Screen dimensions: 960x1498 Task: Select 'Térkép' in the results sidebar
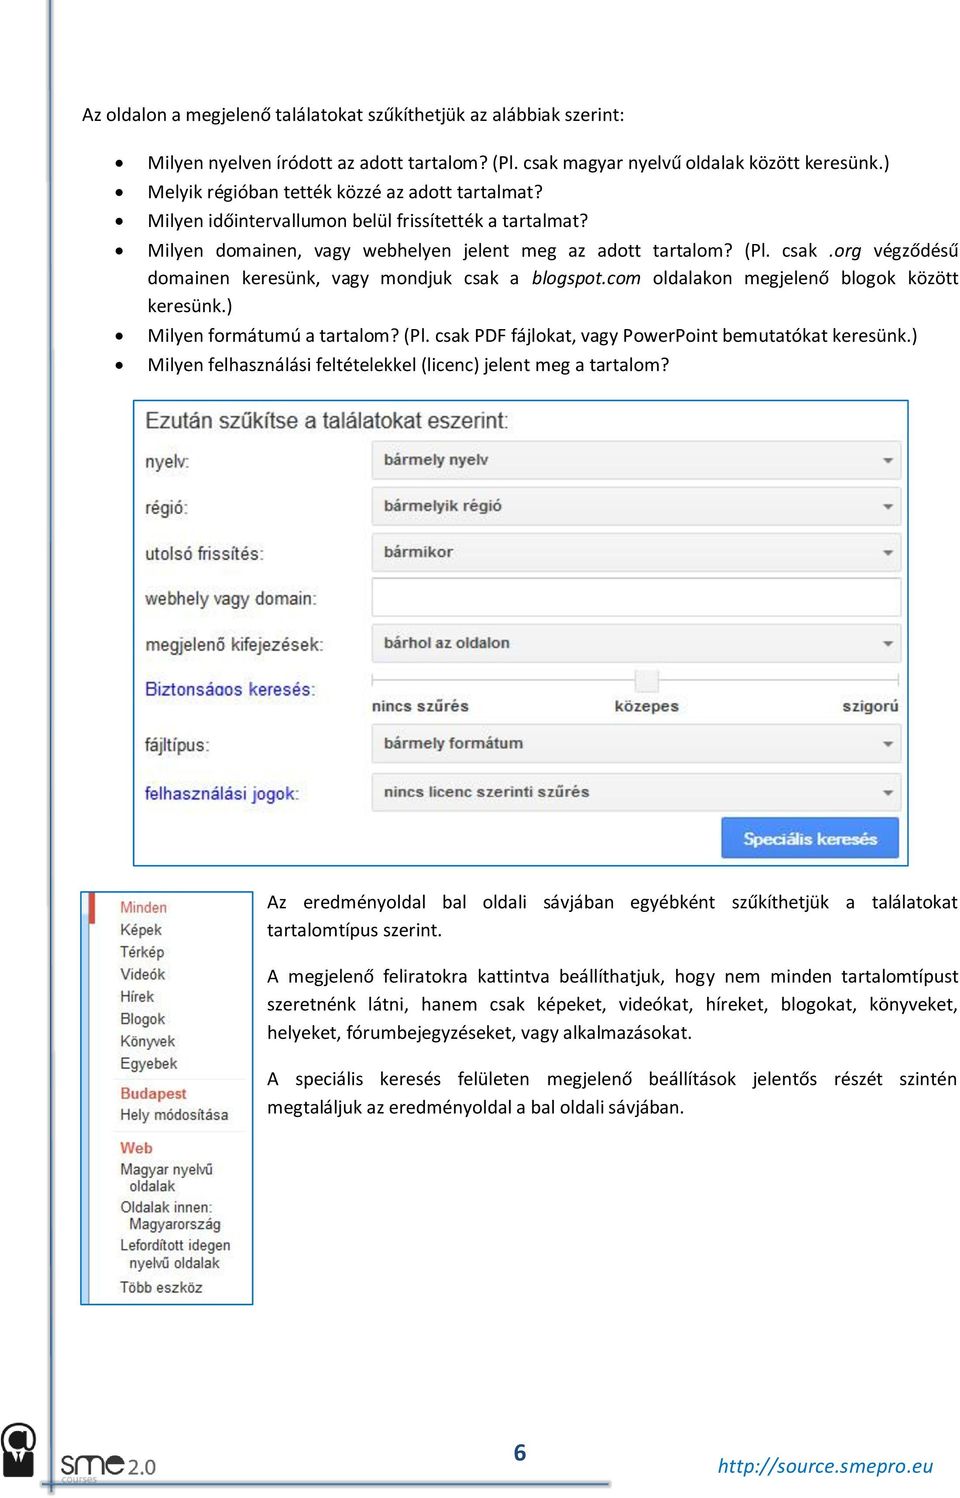[x=142, y=952]
